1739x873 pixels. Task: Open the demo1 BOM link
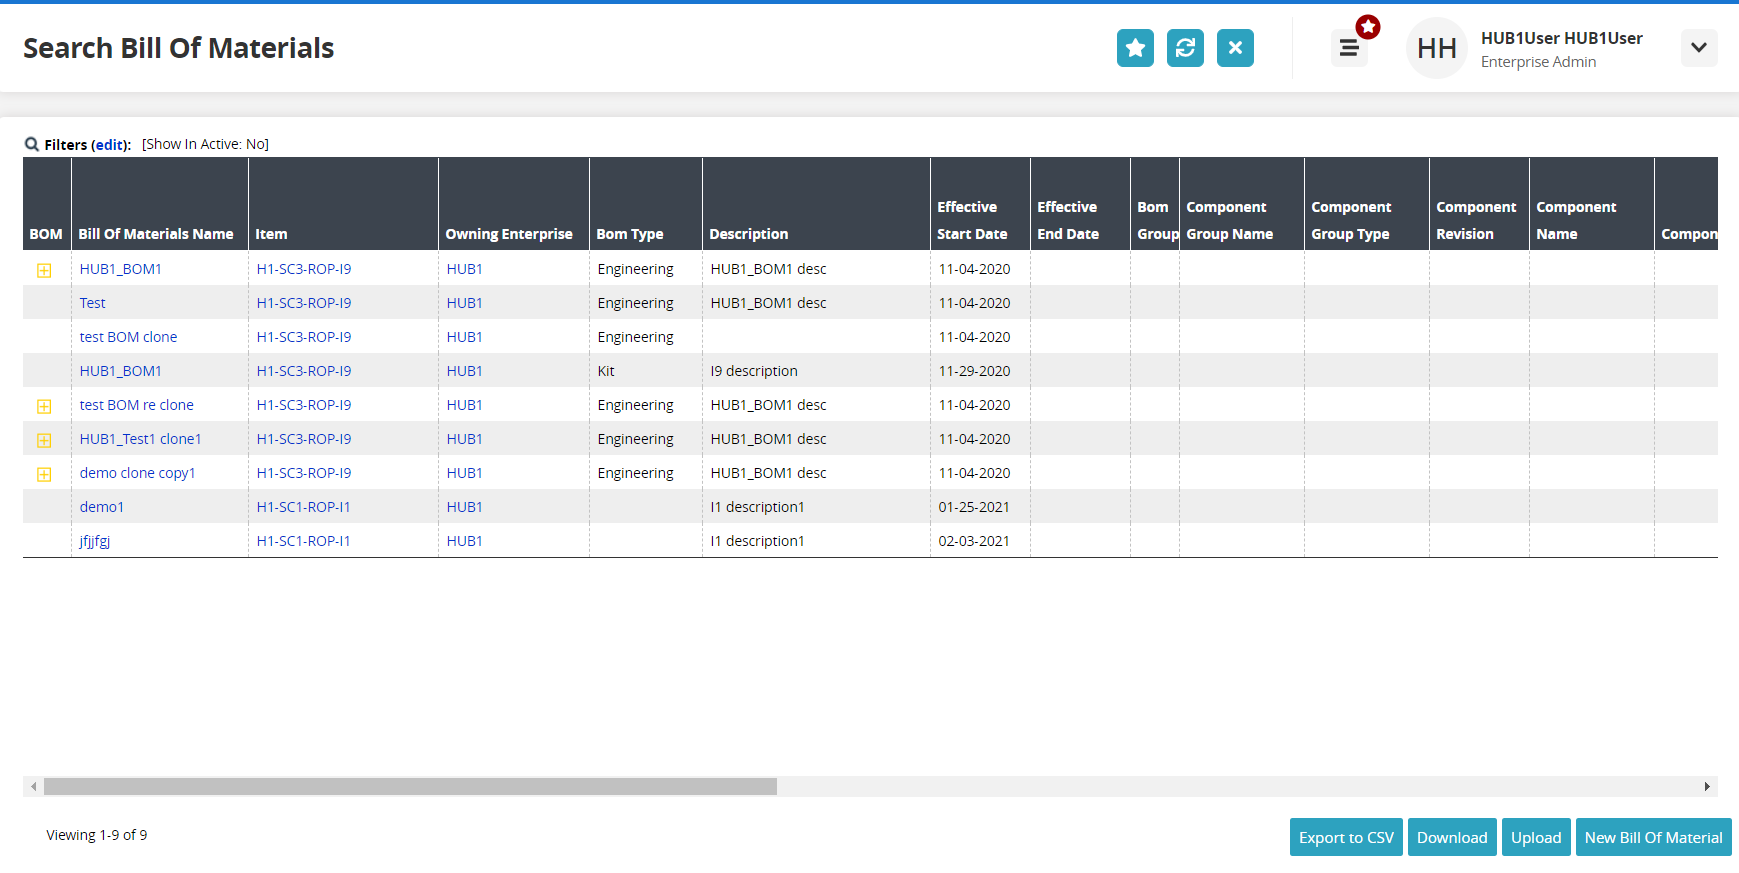click(102, 507)
